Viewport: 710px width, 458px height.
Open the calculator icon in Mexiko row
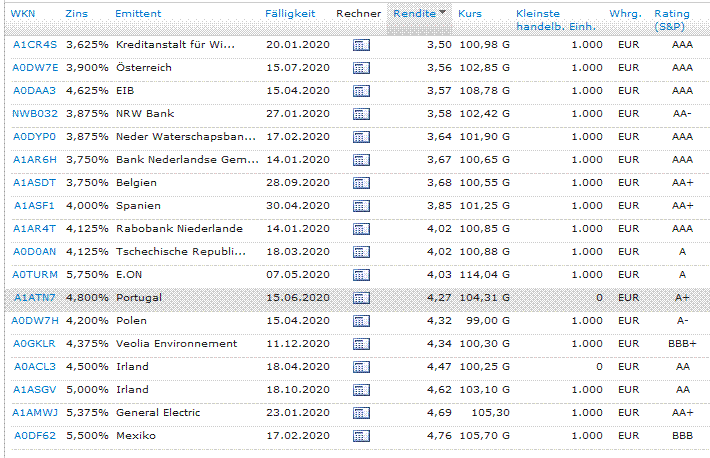tap(361, 436)
